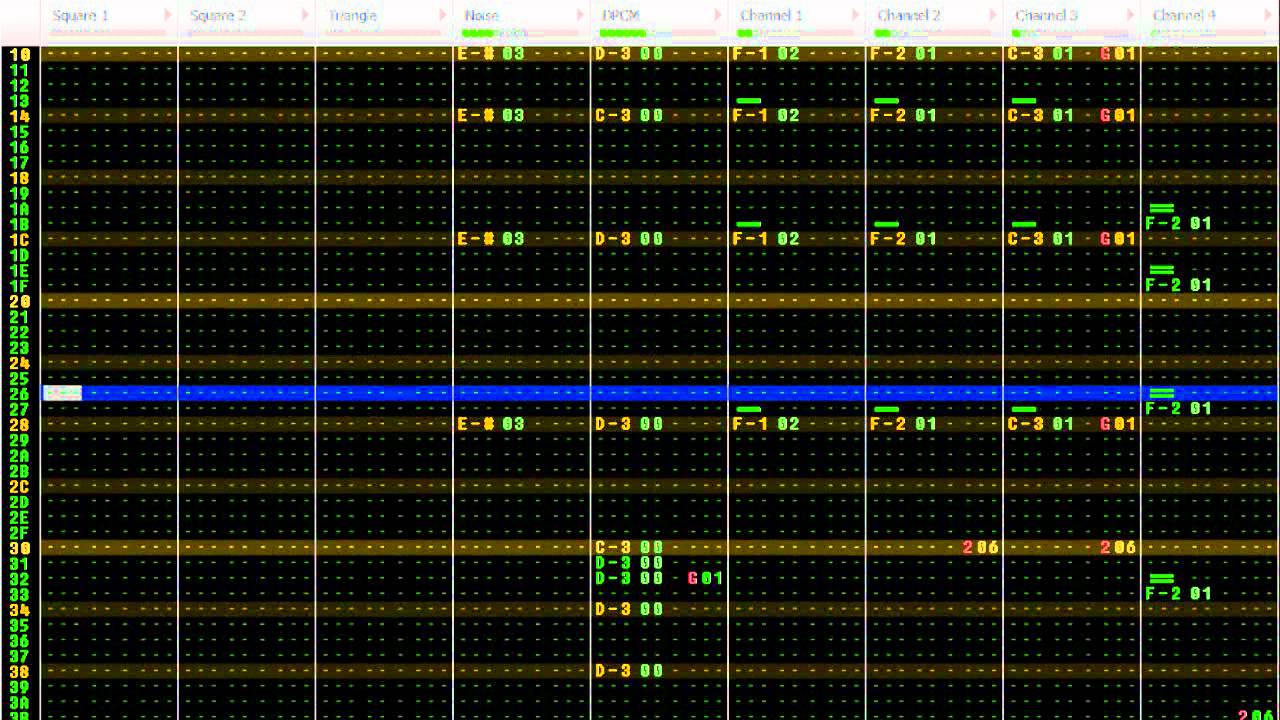The width and height of the screenshot is (1280, 720).
Task: Expand effect columns with Triangle arrow
Action: pos(442,16)
